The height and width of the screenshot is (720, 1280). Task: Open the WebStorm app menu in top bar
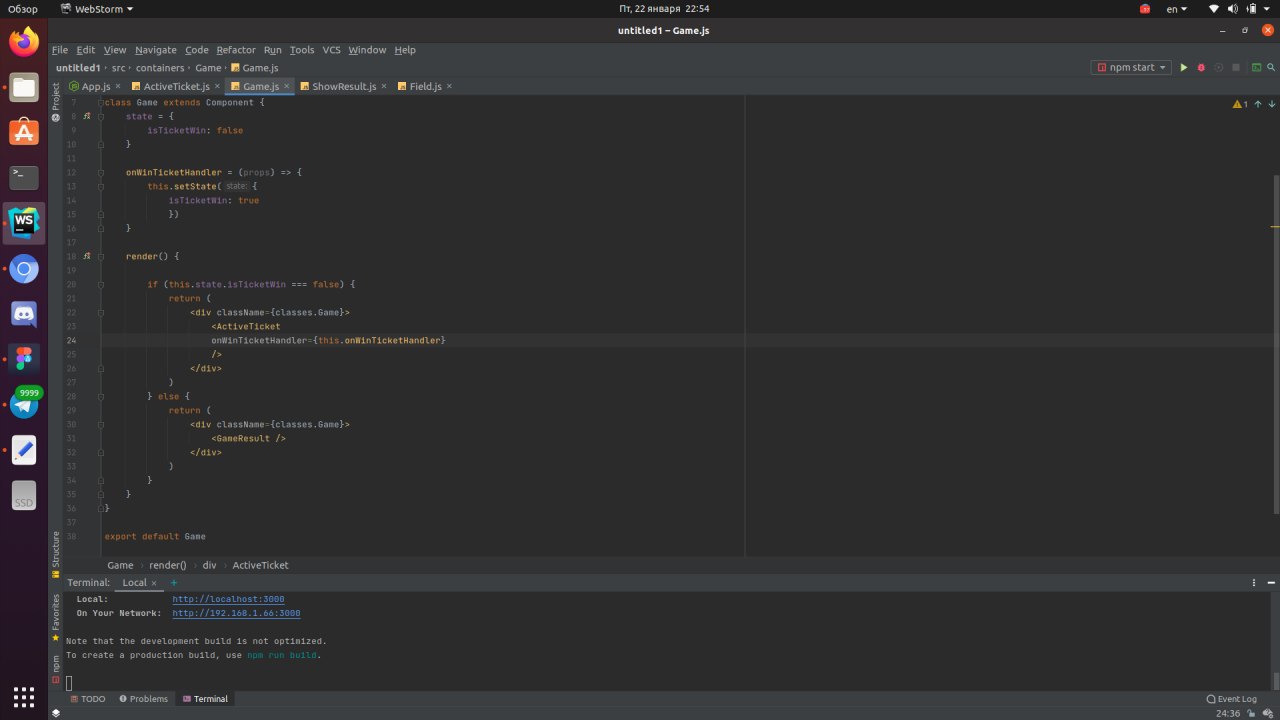pyautogui.click(x=96, y=9)
